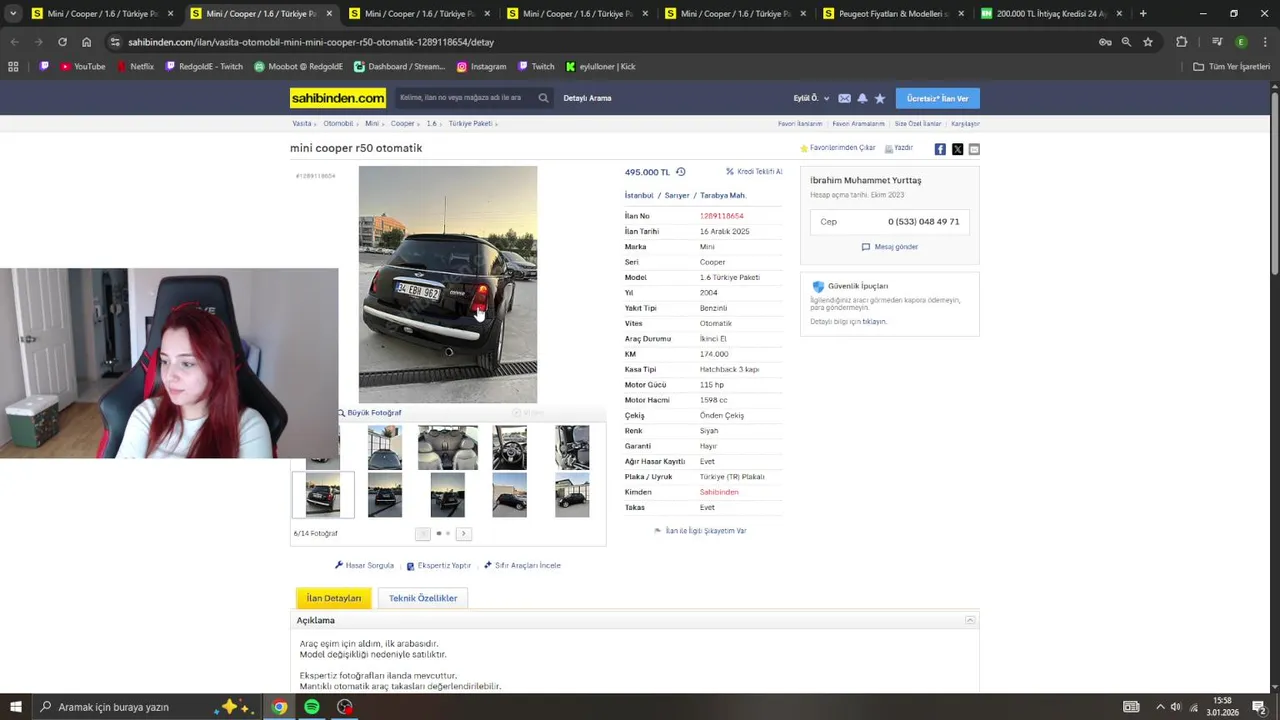Click the Yazdır print link
Image resolution: width=1280 pixels, height=720 pixels.
(899, 148)
